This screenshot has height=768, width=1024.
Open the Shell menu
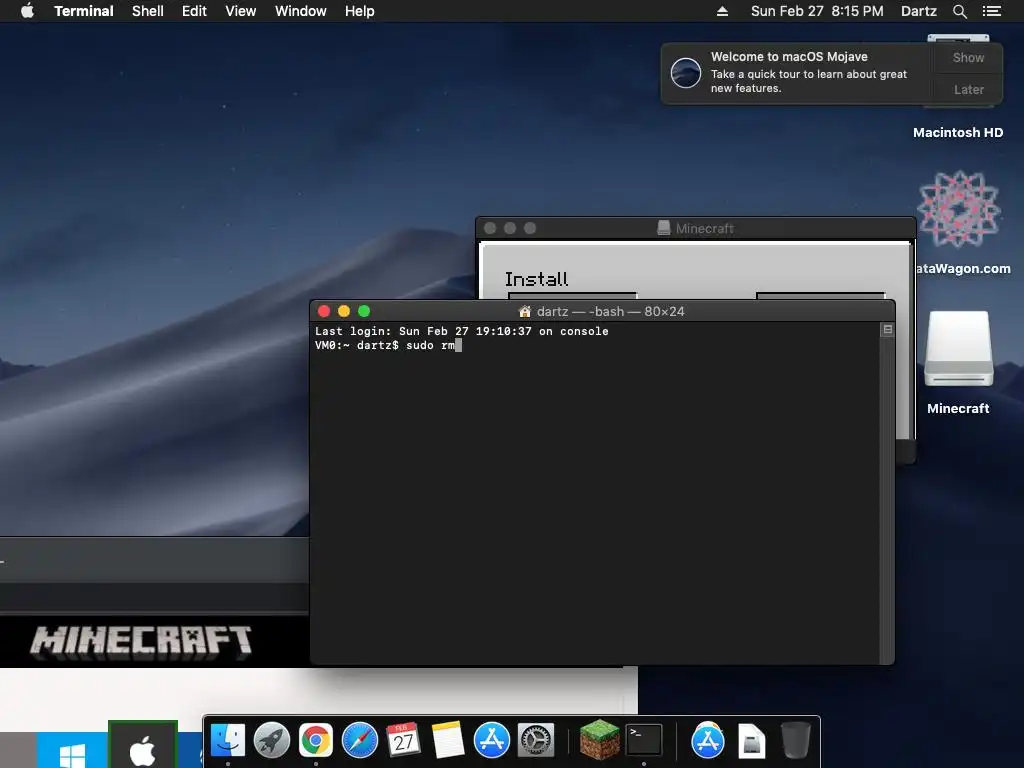pos(148,11)
